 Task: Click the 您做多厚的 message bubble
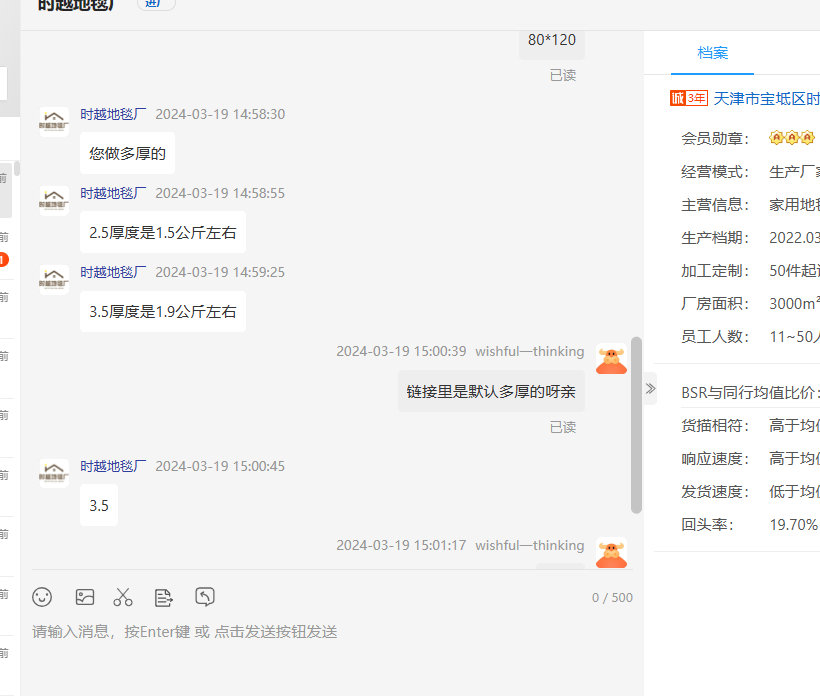(x=128, y=153)
